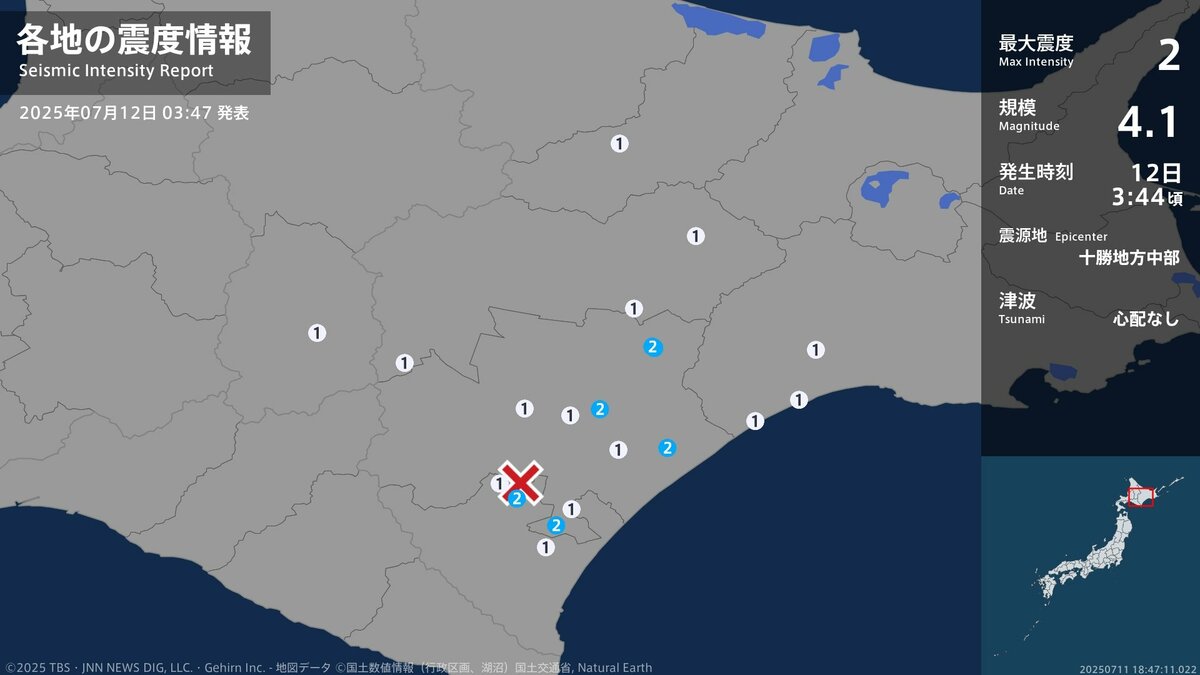Click the title 各地の震度情報

pos(134,40)
